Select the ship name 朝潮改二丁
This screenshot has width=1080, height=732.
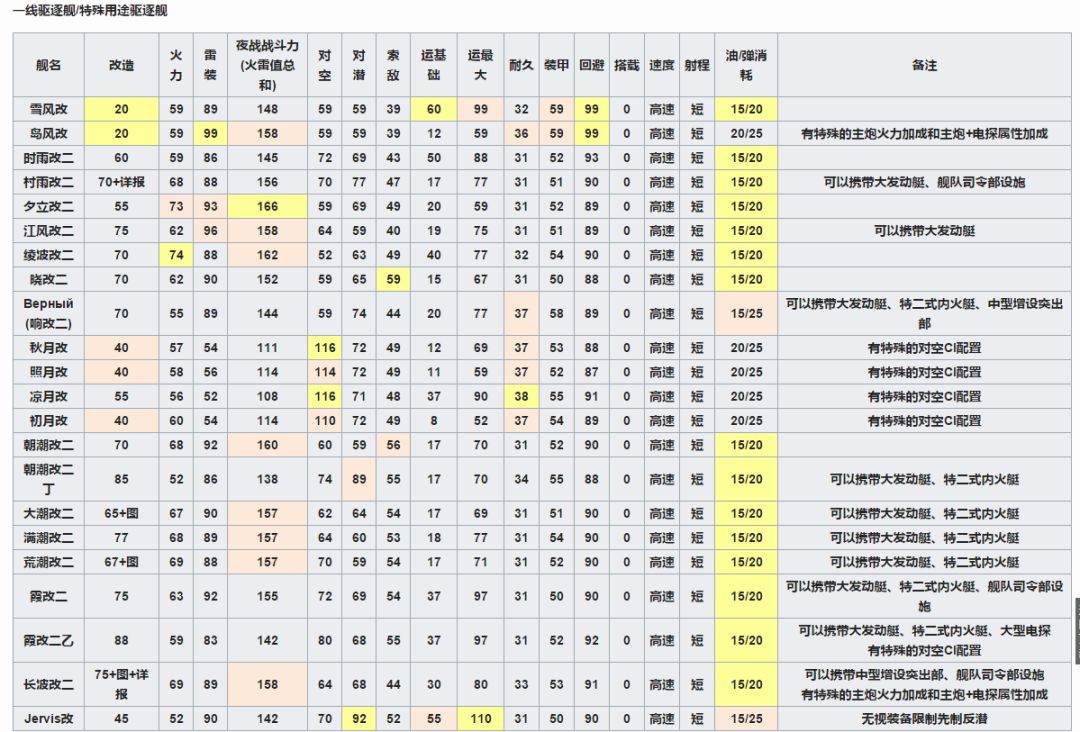pos(48,479)
